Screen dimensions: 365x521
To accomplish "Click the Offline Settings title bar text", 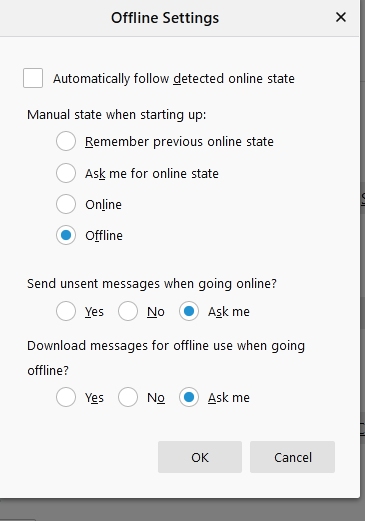I will coord(165,18).
